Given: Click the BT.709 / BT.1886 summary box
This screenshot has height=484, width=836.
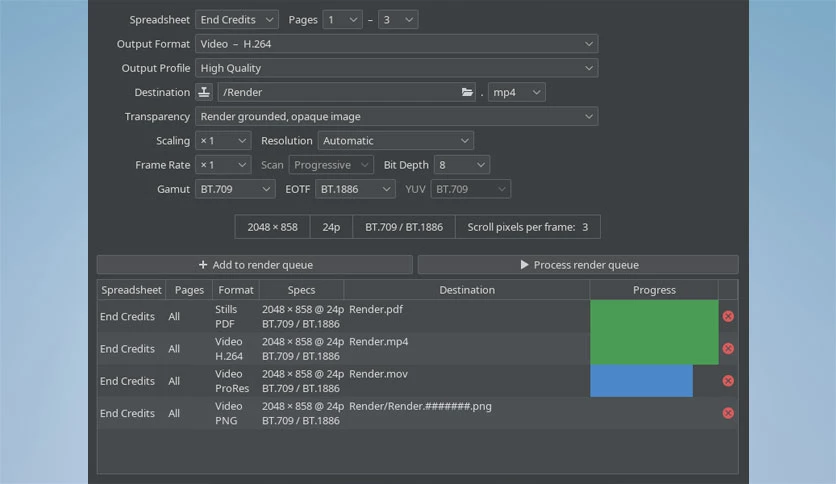Looking at the screenshot, I should coord(404,227).
